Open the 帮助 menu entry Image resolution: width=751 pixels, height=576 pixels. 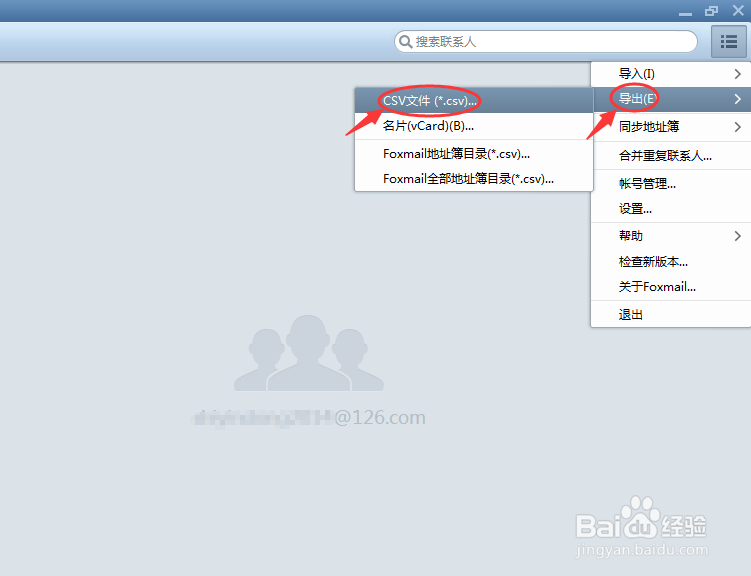point(671,236)
